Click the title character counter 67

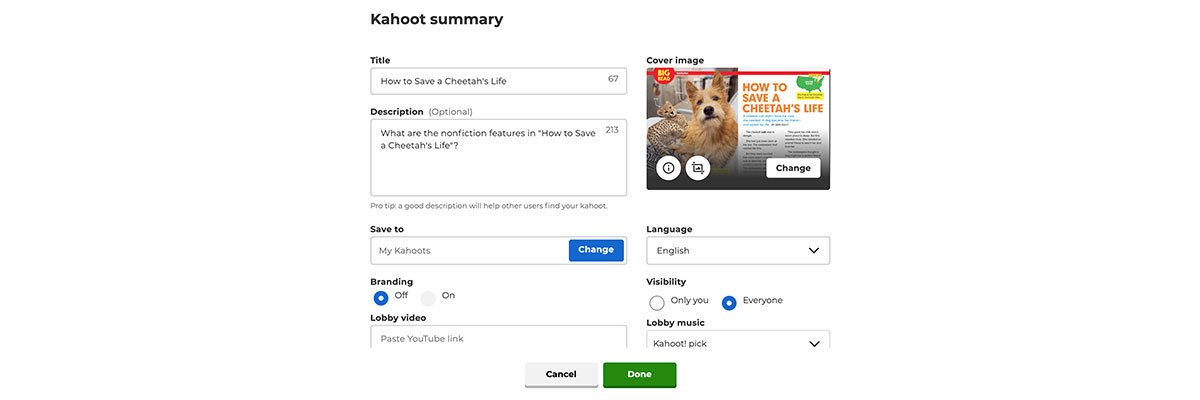coord(613,79)
